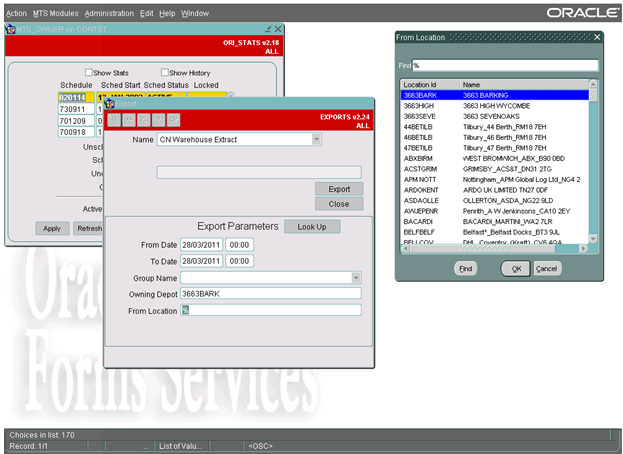
Task: Click the Apply button
Action: [52, 228]
